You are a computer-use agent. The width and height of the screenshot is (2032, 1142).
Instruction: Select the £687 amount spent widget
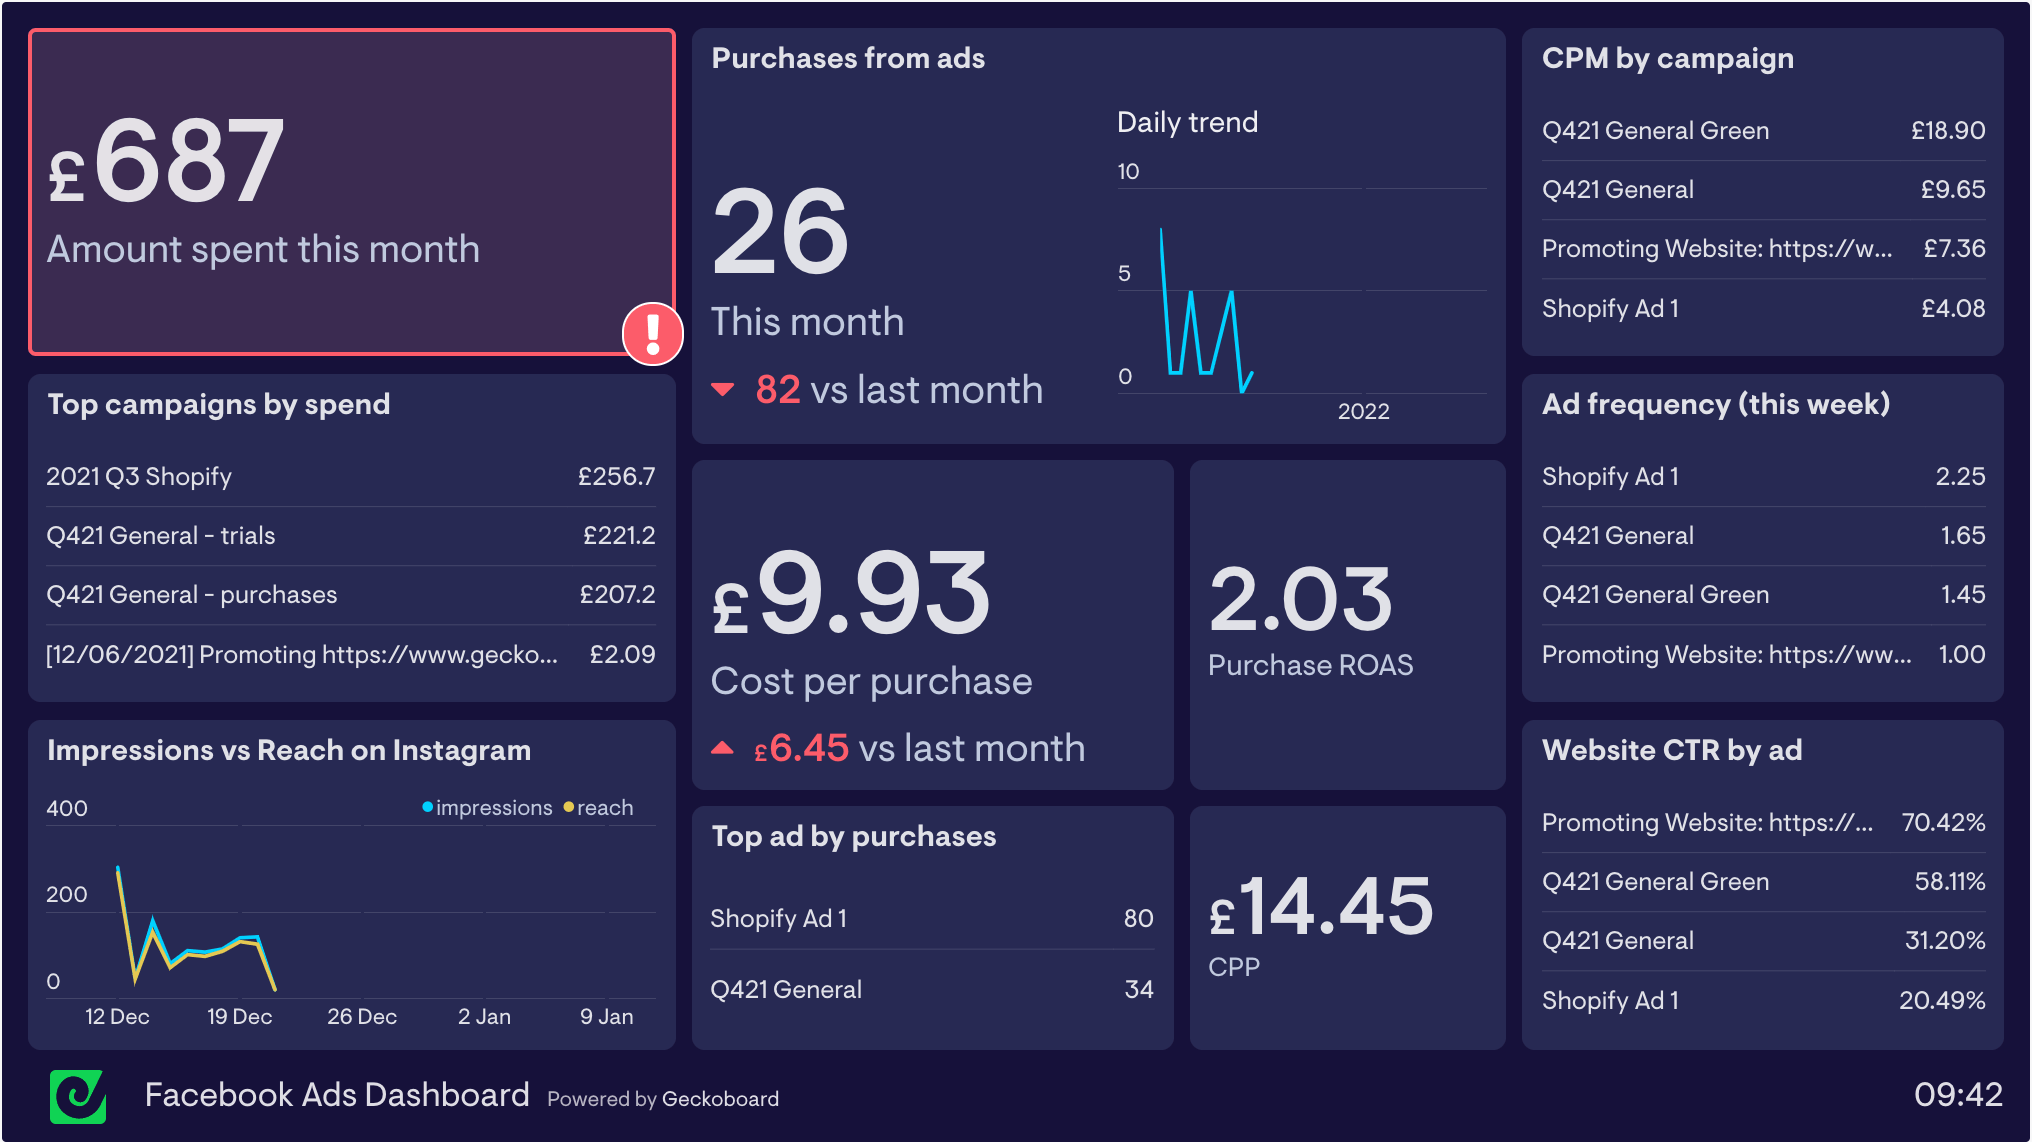coord(352,192)
